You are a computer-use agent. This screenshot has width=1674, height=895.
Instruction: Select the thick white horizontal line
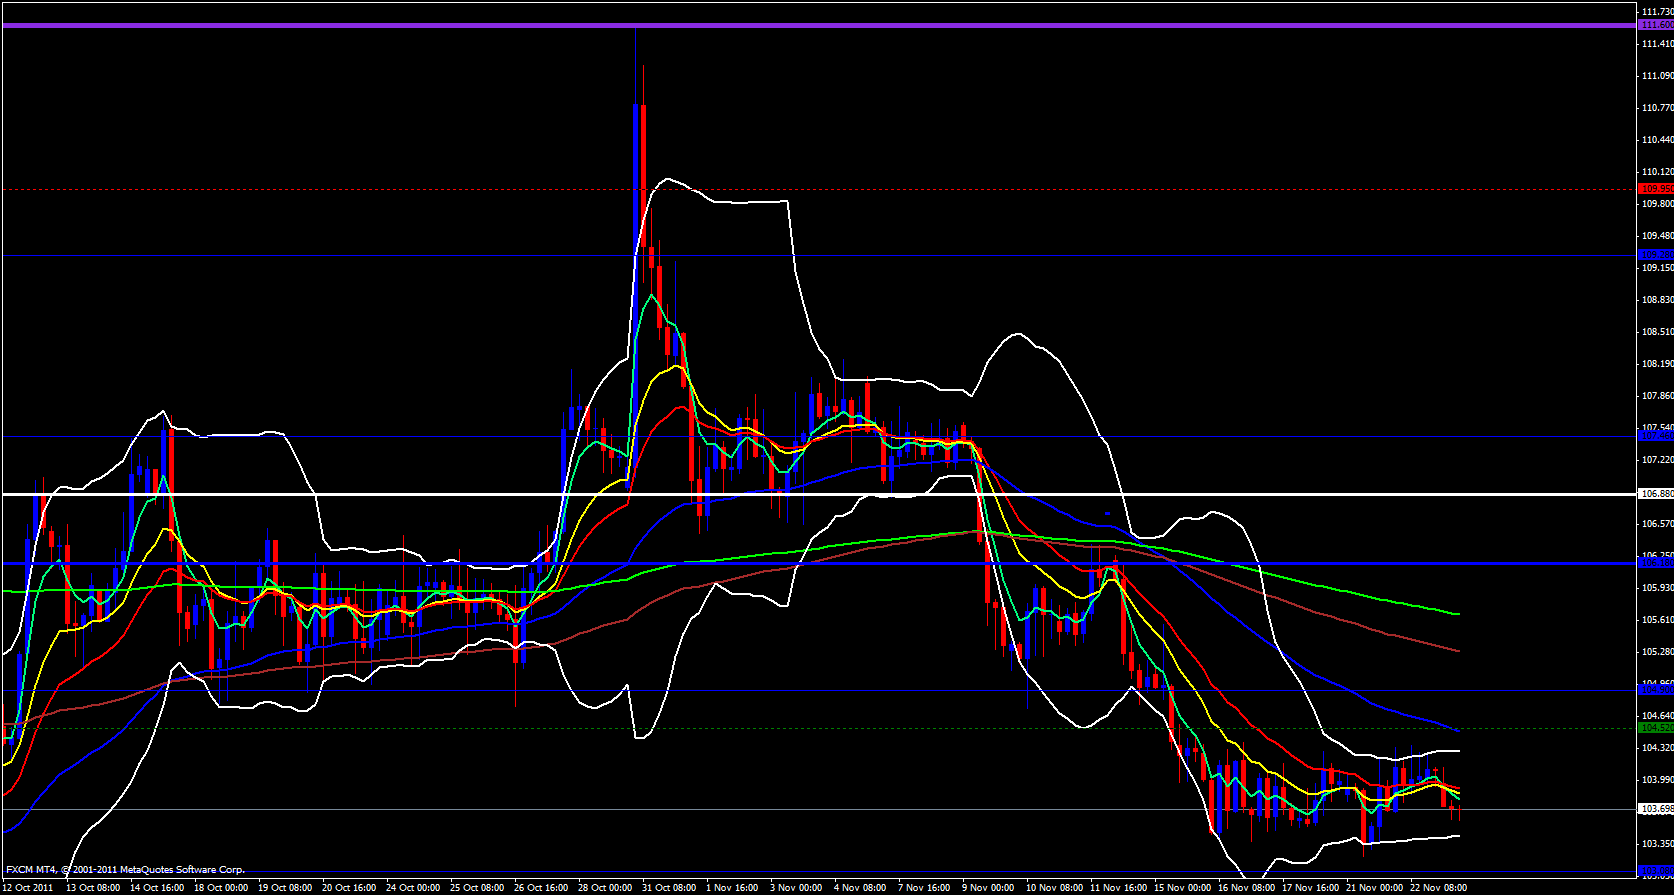[800, 494]
